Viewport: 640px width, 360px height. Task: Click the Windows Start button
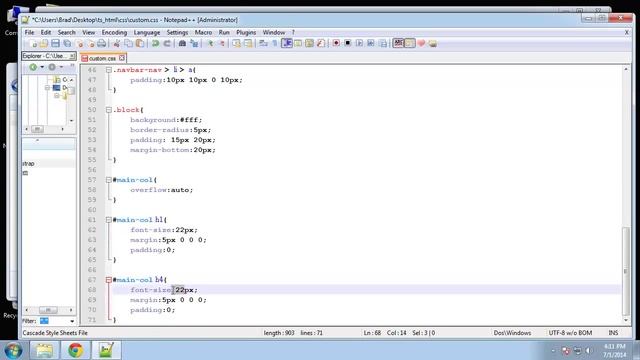pos(13,351)
